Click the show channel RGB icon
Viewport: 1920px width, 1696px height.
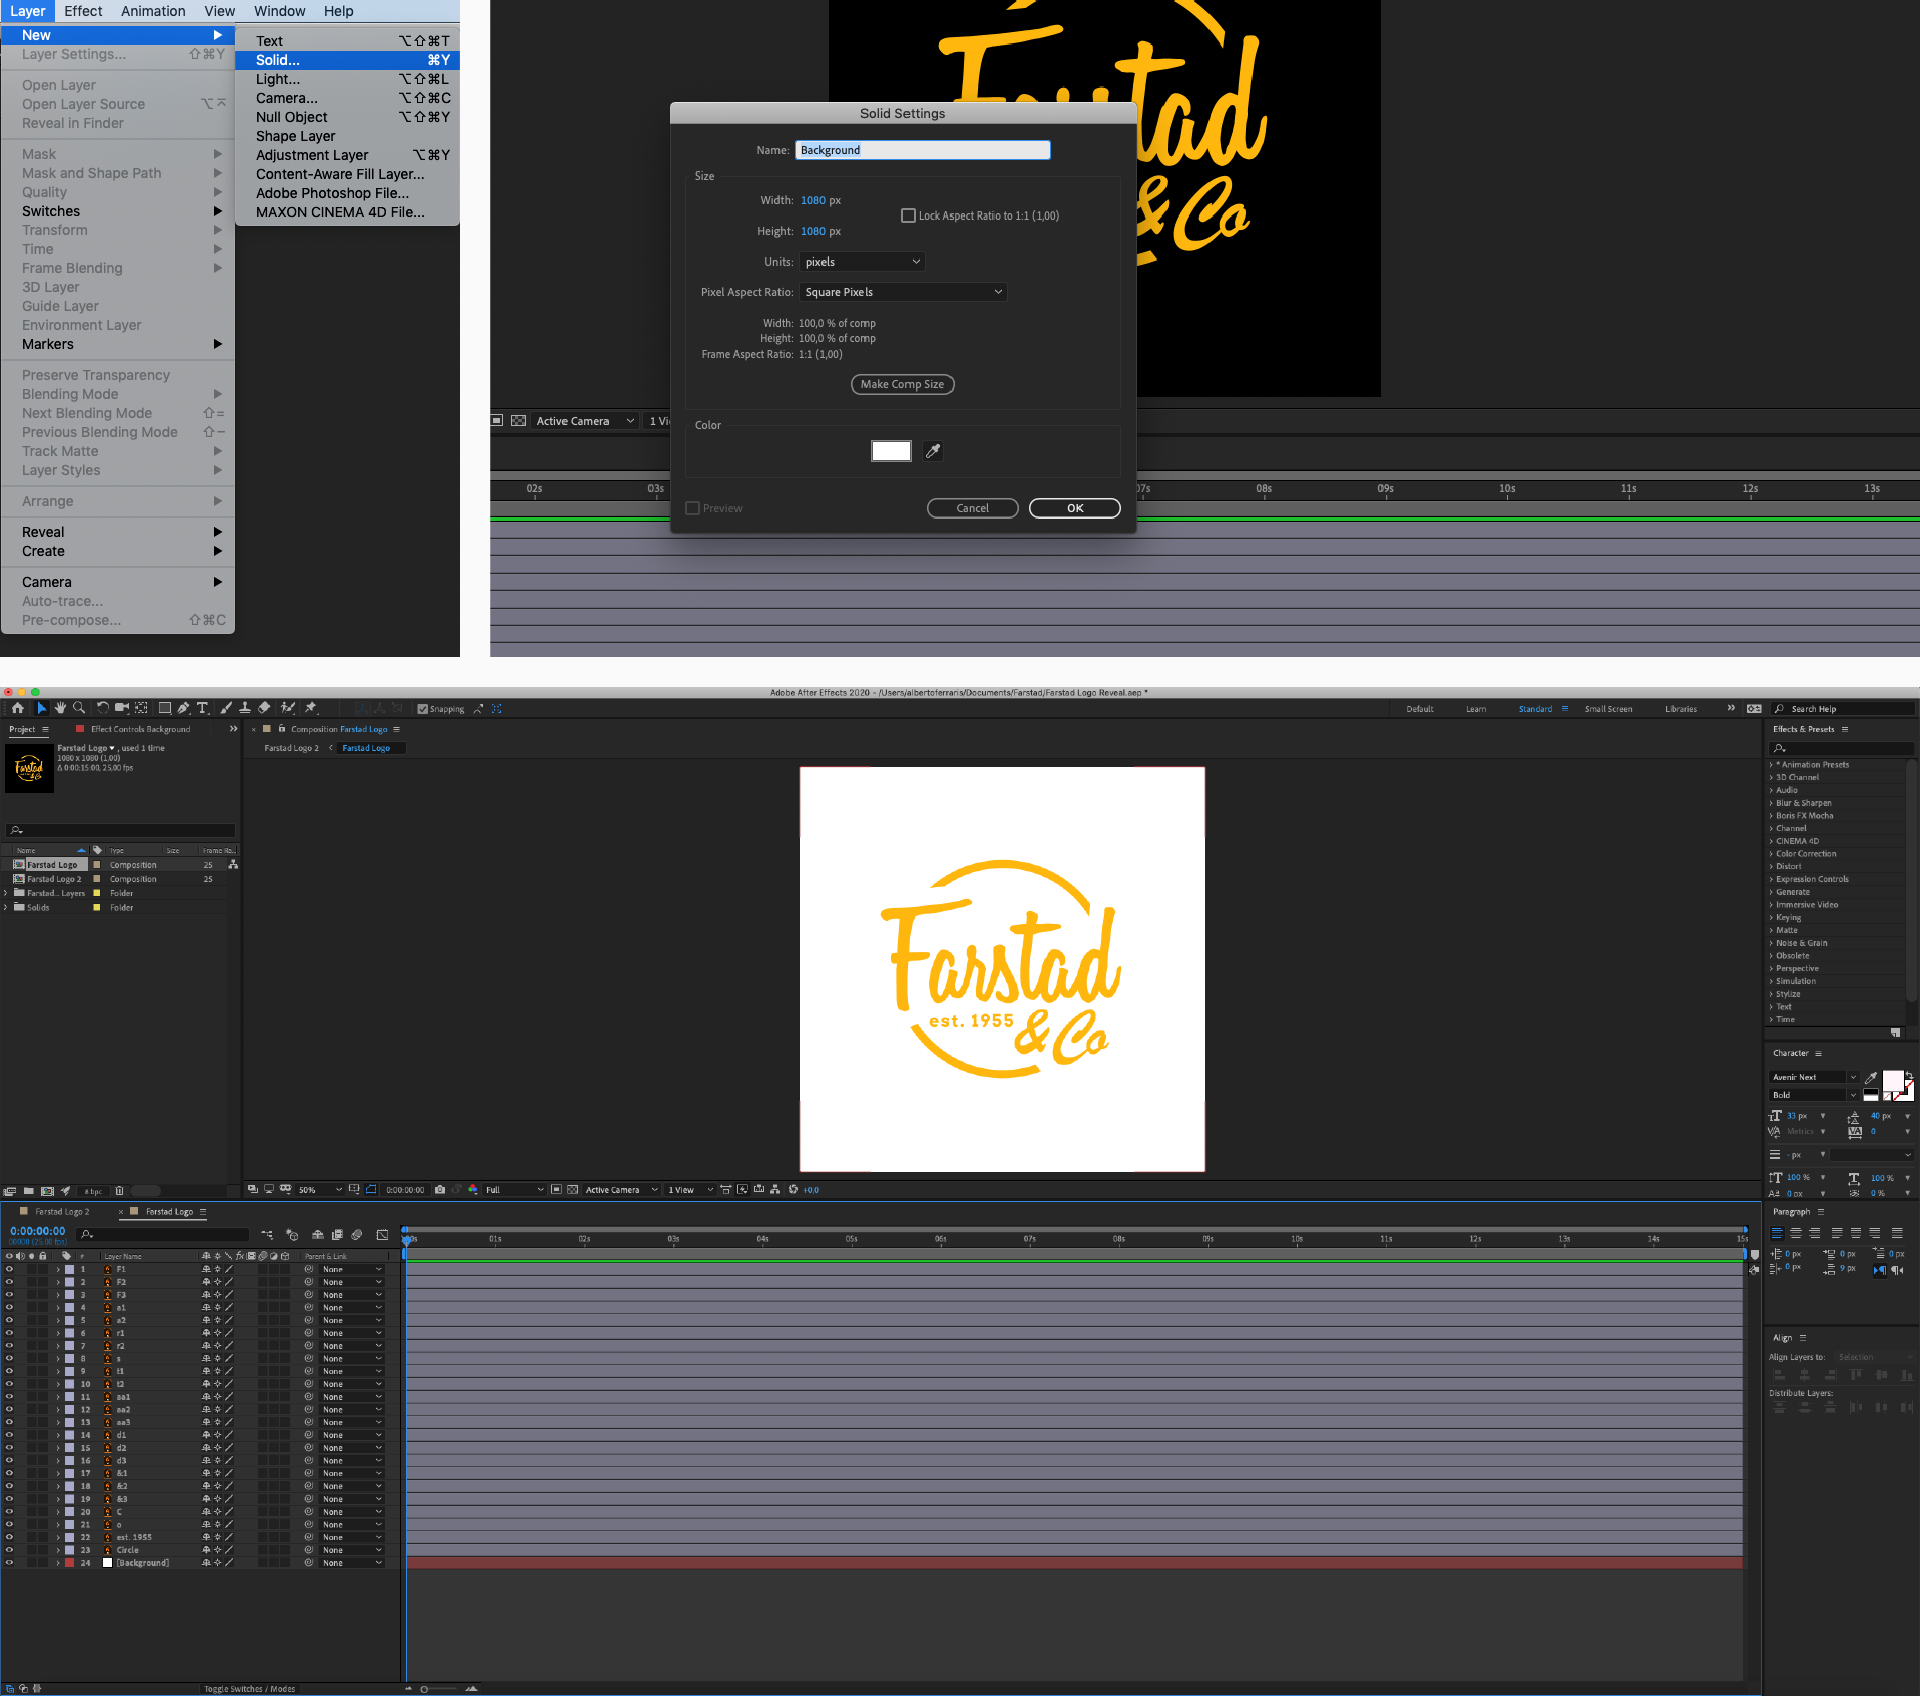click(x=473, y=1190)
